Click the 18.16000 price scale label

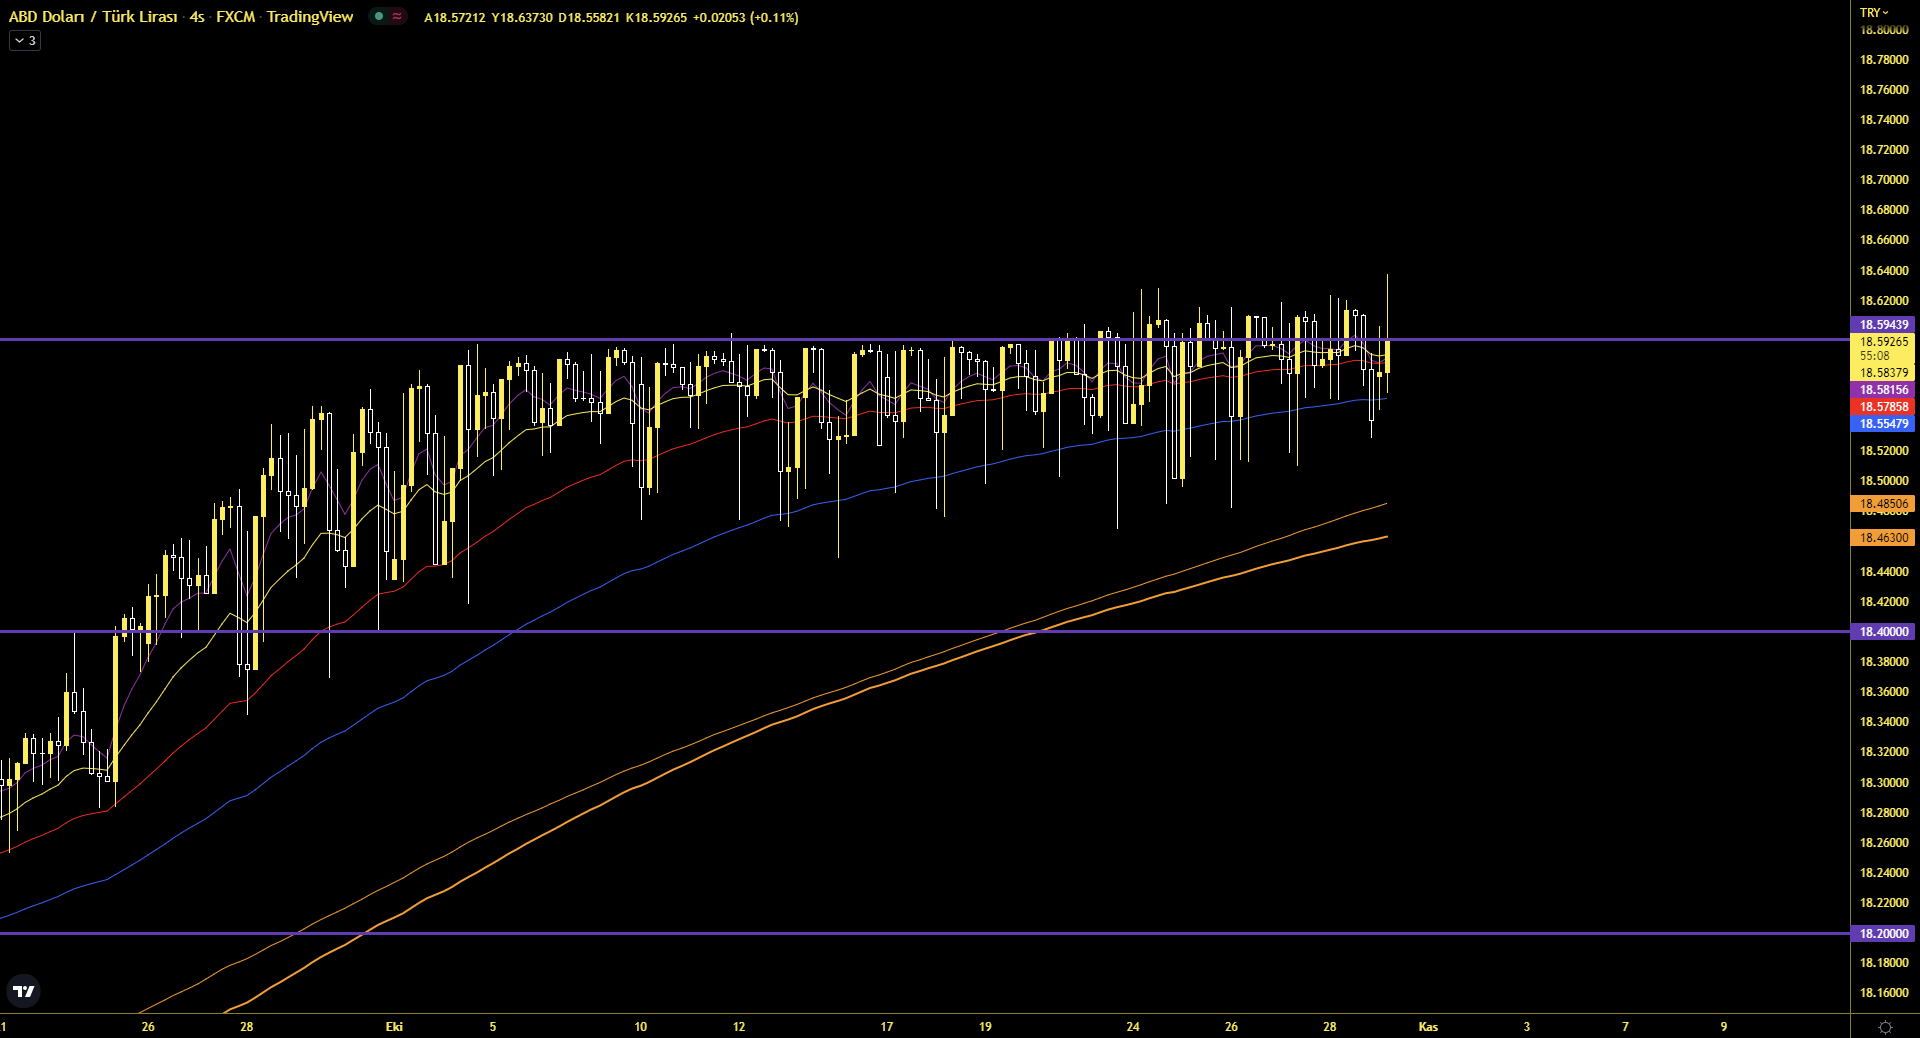click(x=1884, y=993)
